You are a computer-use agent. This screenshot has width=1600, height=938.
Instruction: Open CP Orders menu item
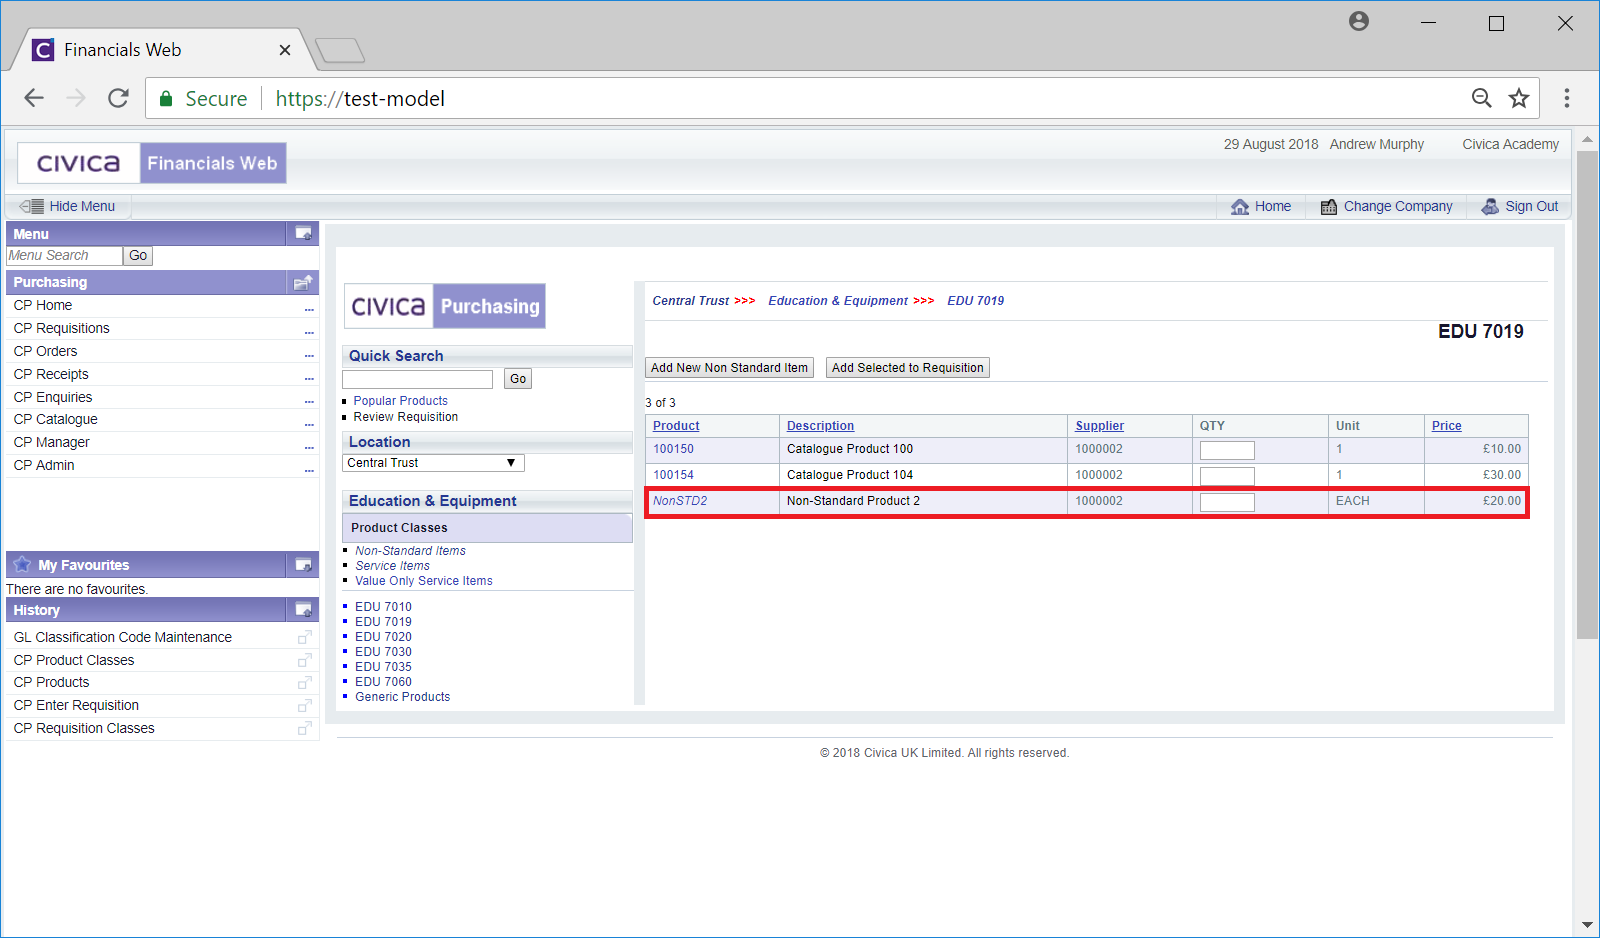[x=46, y=351]
